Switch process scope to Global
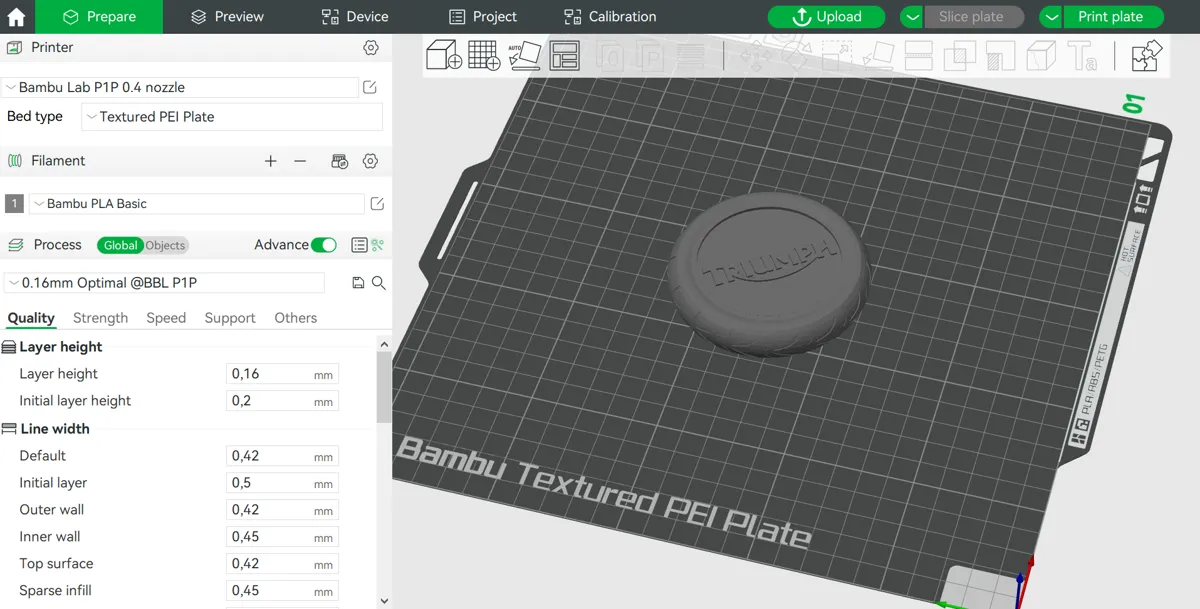 click(120, 245)
